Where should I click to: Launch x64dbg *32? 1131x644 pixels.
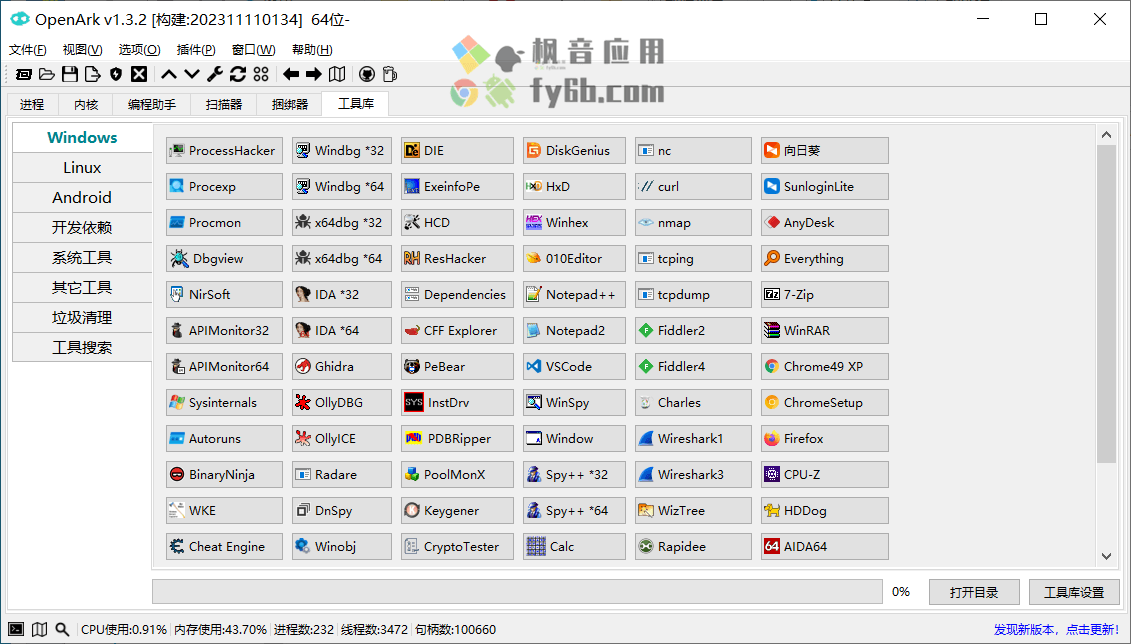(342, 223)
